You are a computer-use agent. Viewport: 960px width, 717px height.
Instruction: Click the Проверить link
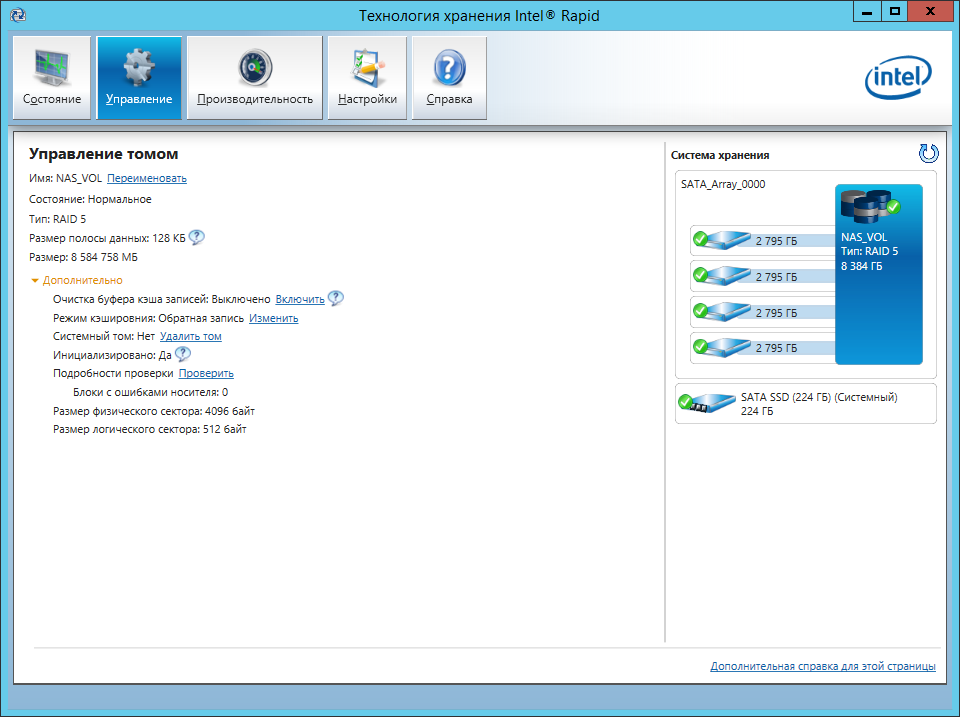[x=206, y=374]
